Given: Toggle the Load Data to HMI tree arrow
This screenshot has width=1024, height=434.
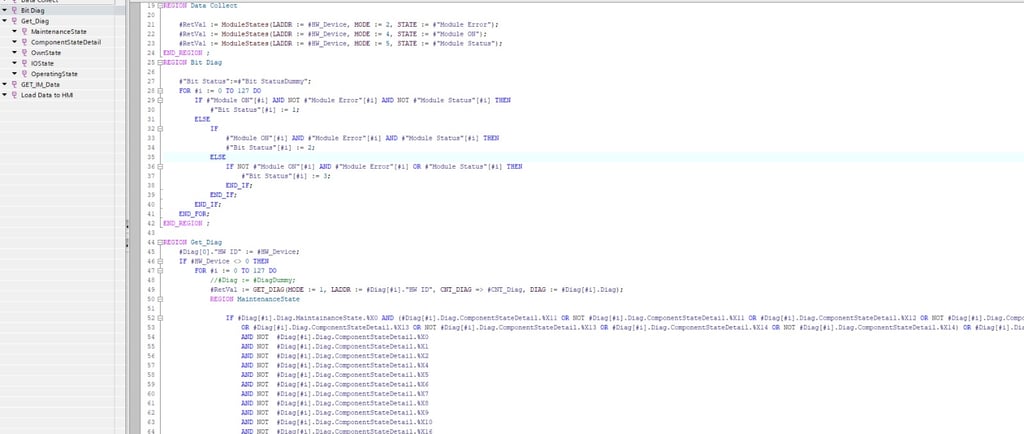Looking at the screenshot, I should coord(5,95).
